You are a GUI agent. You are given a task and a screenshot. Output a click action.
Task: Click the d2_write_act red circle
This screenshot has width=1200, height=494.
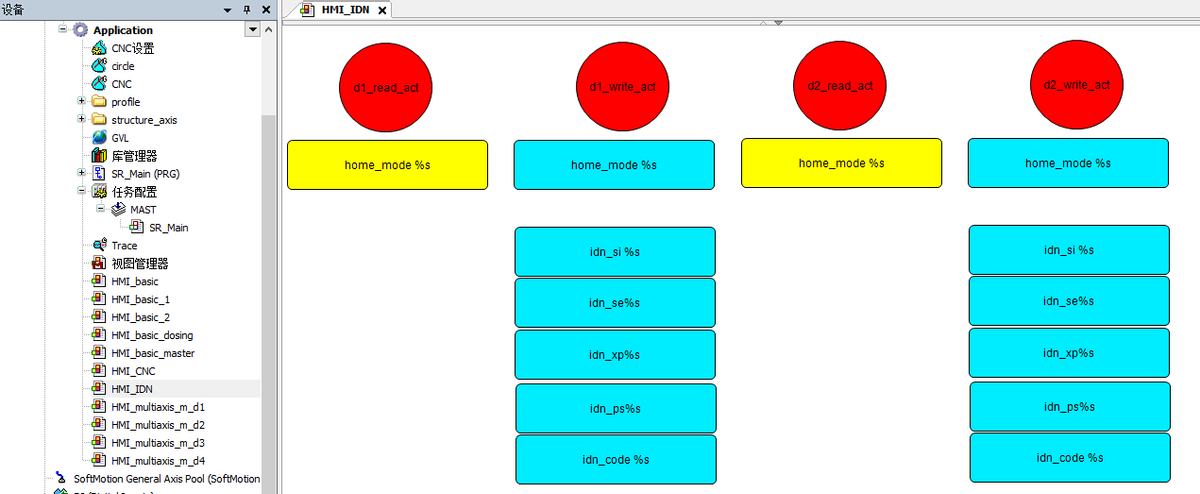point(1069,85)
